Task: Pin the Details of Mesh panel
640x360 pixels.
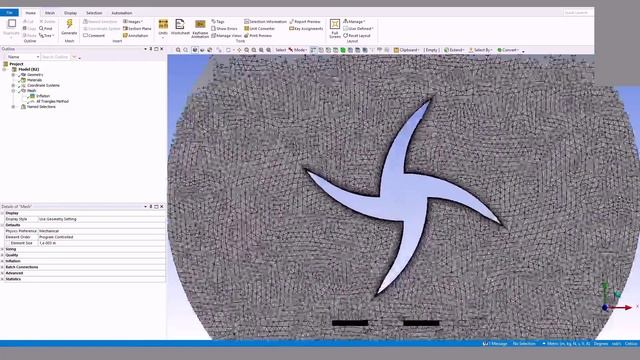Action: click(x=151, y=207)
